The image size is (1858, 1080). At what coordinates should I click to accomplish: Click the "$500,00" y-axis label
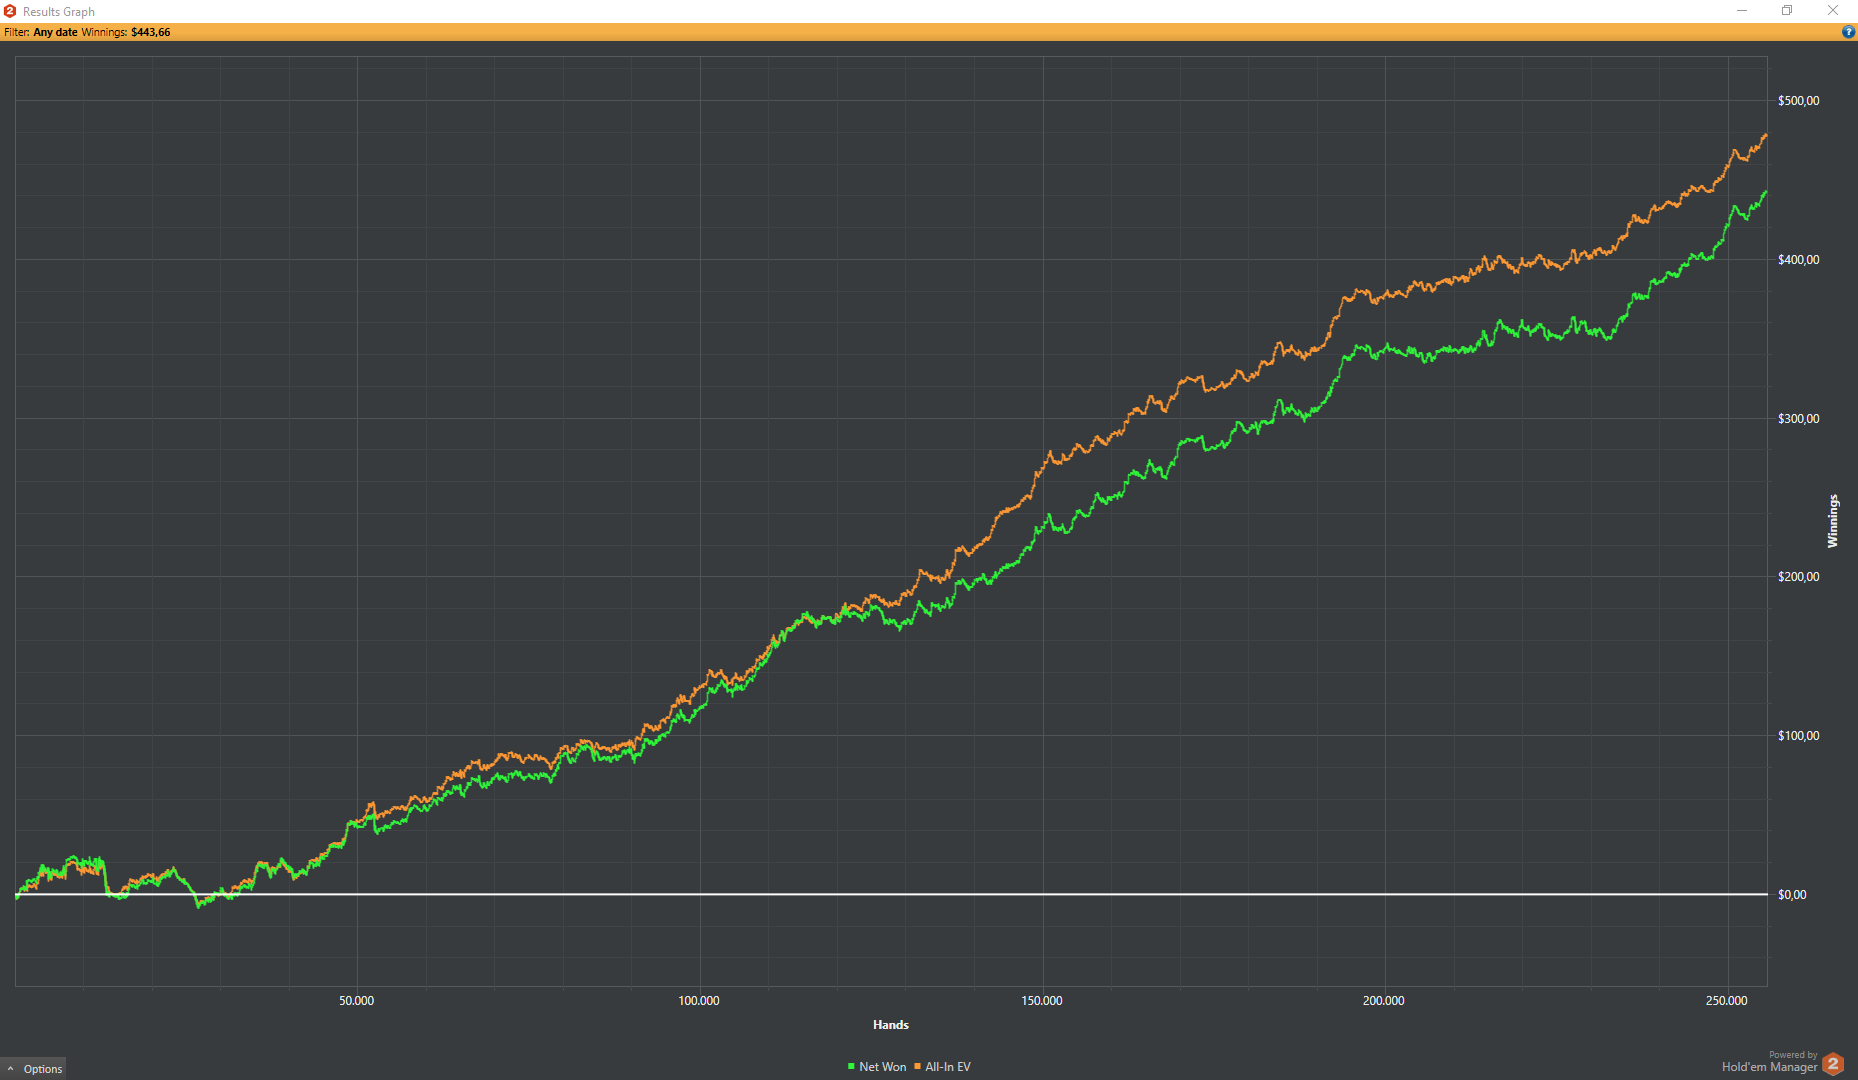point(1799,101)
